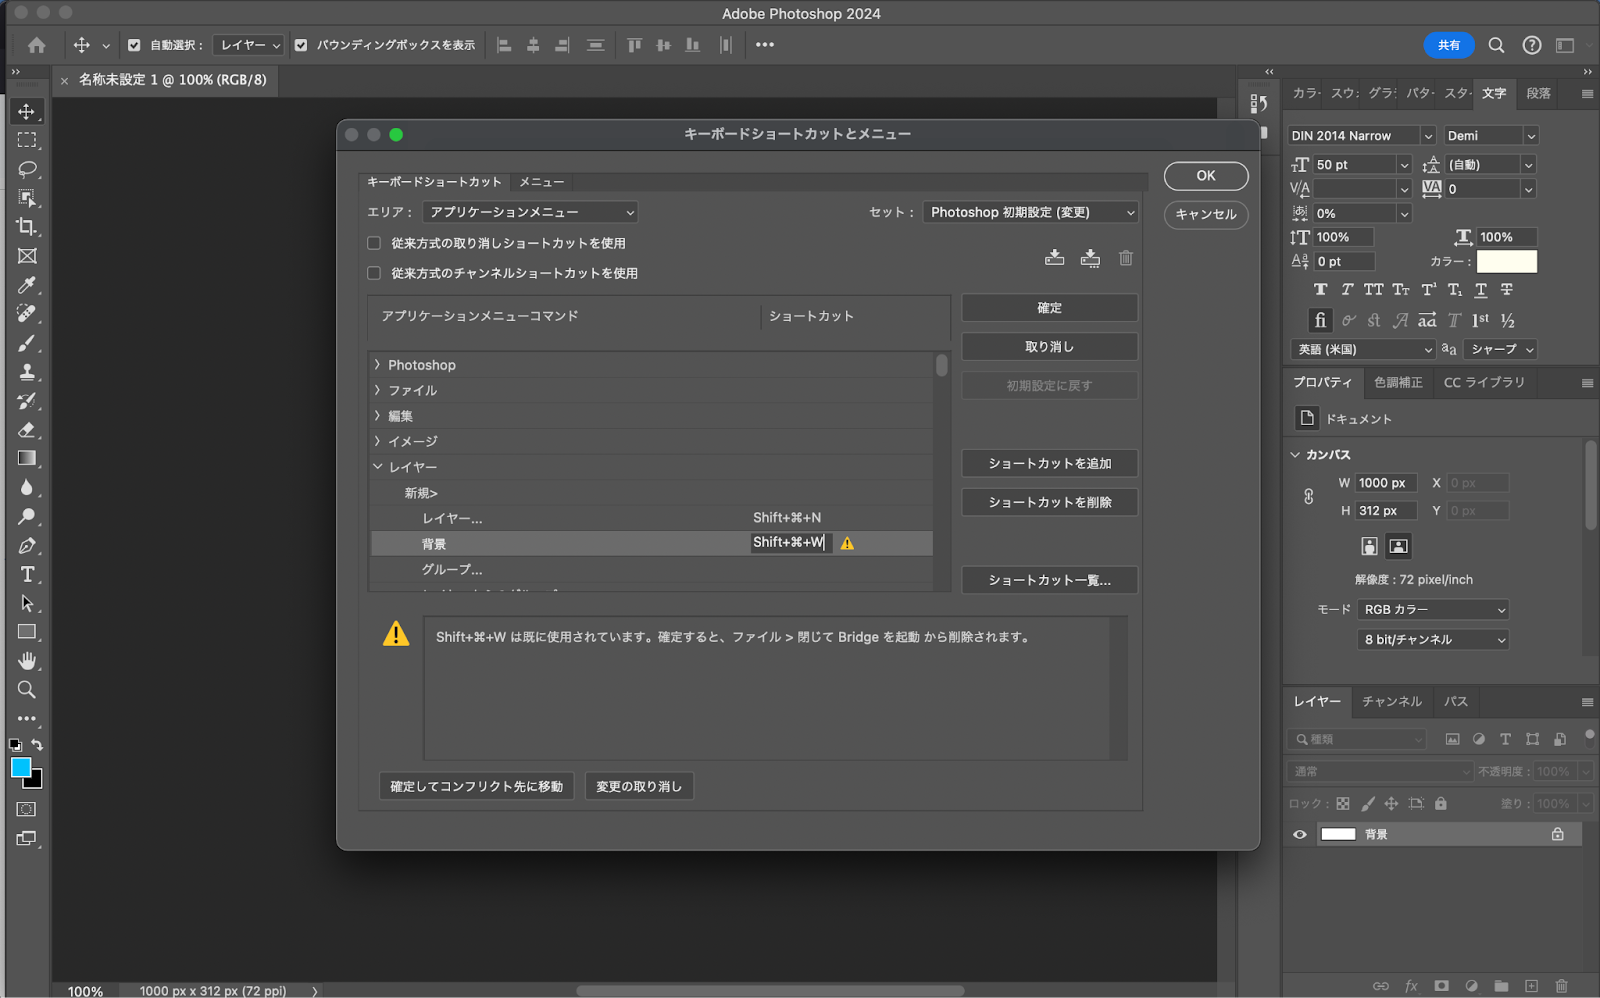The height and width of the screenshot is (998, 1600).
Task: Toggle the standard ligatures fi button
Action: pyautogui.click(x=1320, y=320)
